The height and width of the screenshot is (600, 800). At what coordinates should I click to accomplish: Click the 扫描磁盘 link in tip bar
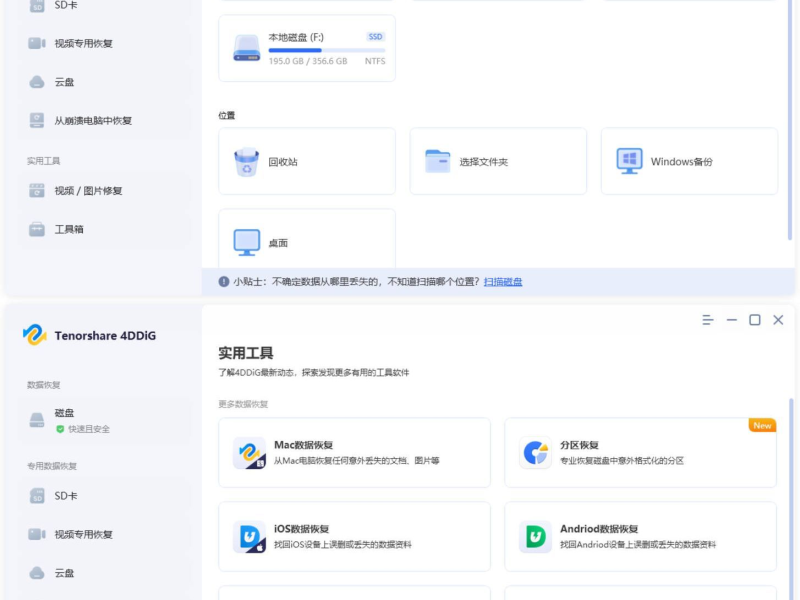coord(503,282)
